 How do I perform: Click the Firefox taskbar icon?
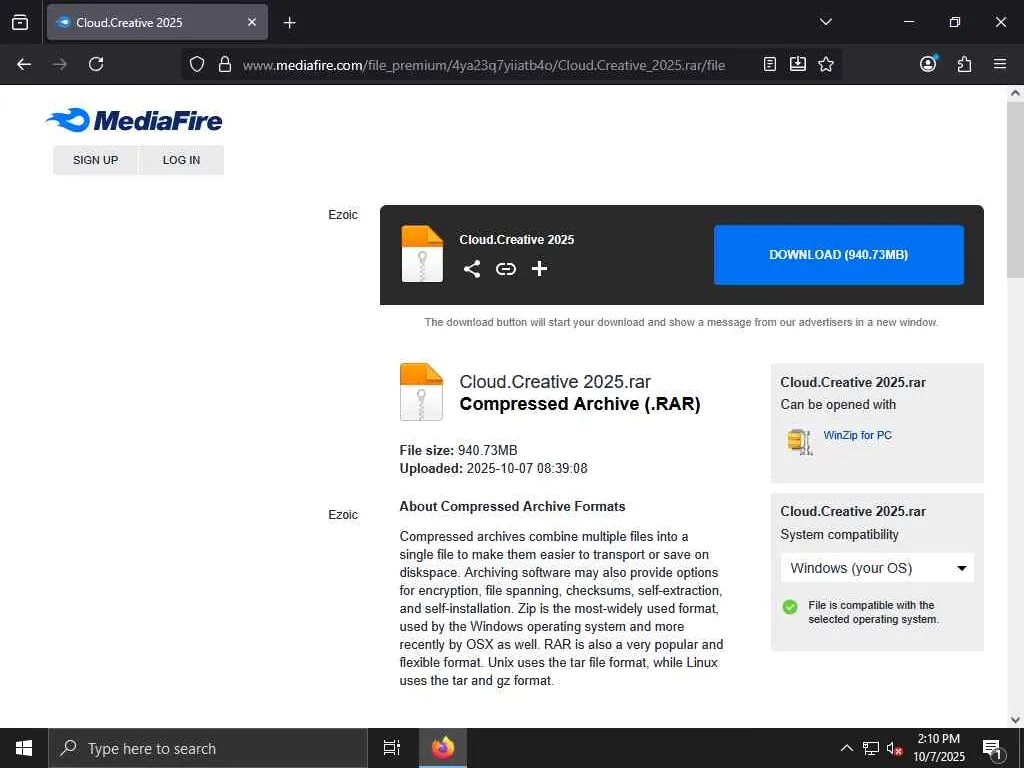(443, 748)
